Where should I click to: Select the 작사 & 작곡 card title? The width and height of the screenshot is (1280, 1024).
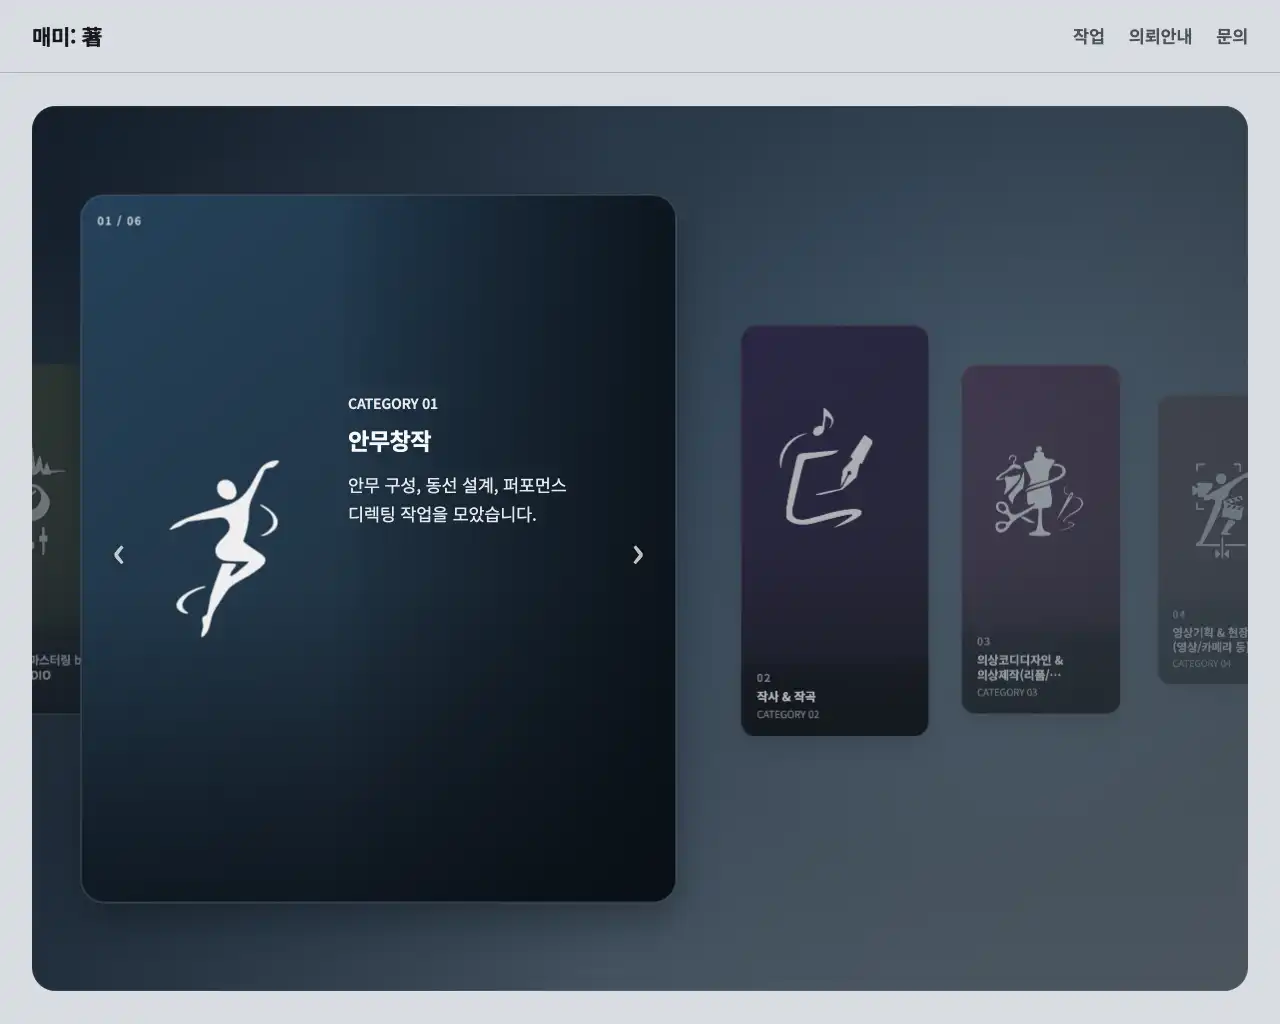pos(786,696)
